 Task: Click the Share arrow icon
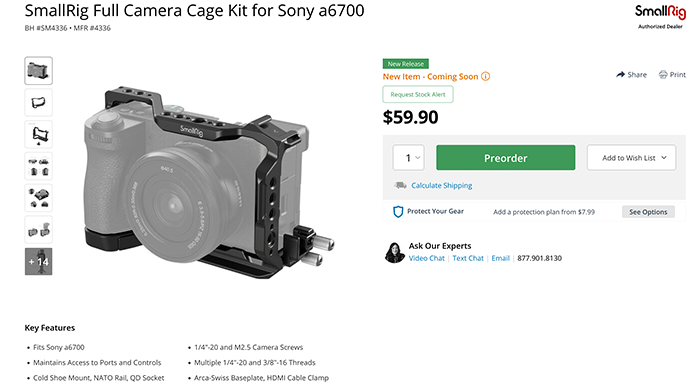[620, 75]
